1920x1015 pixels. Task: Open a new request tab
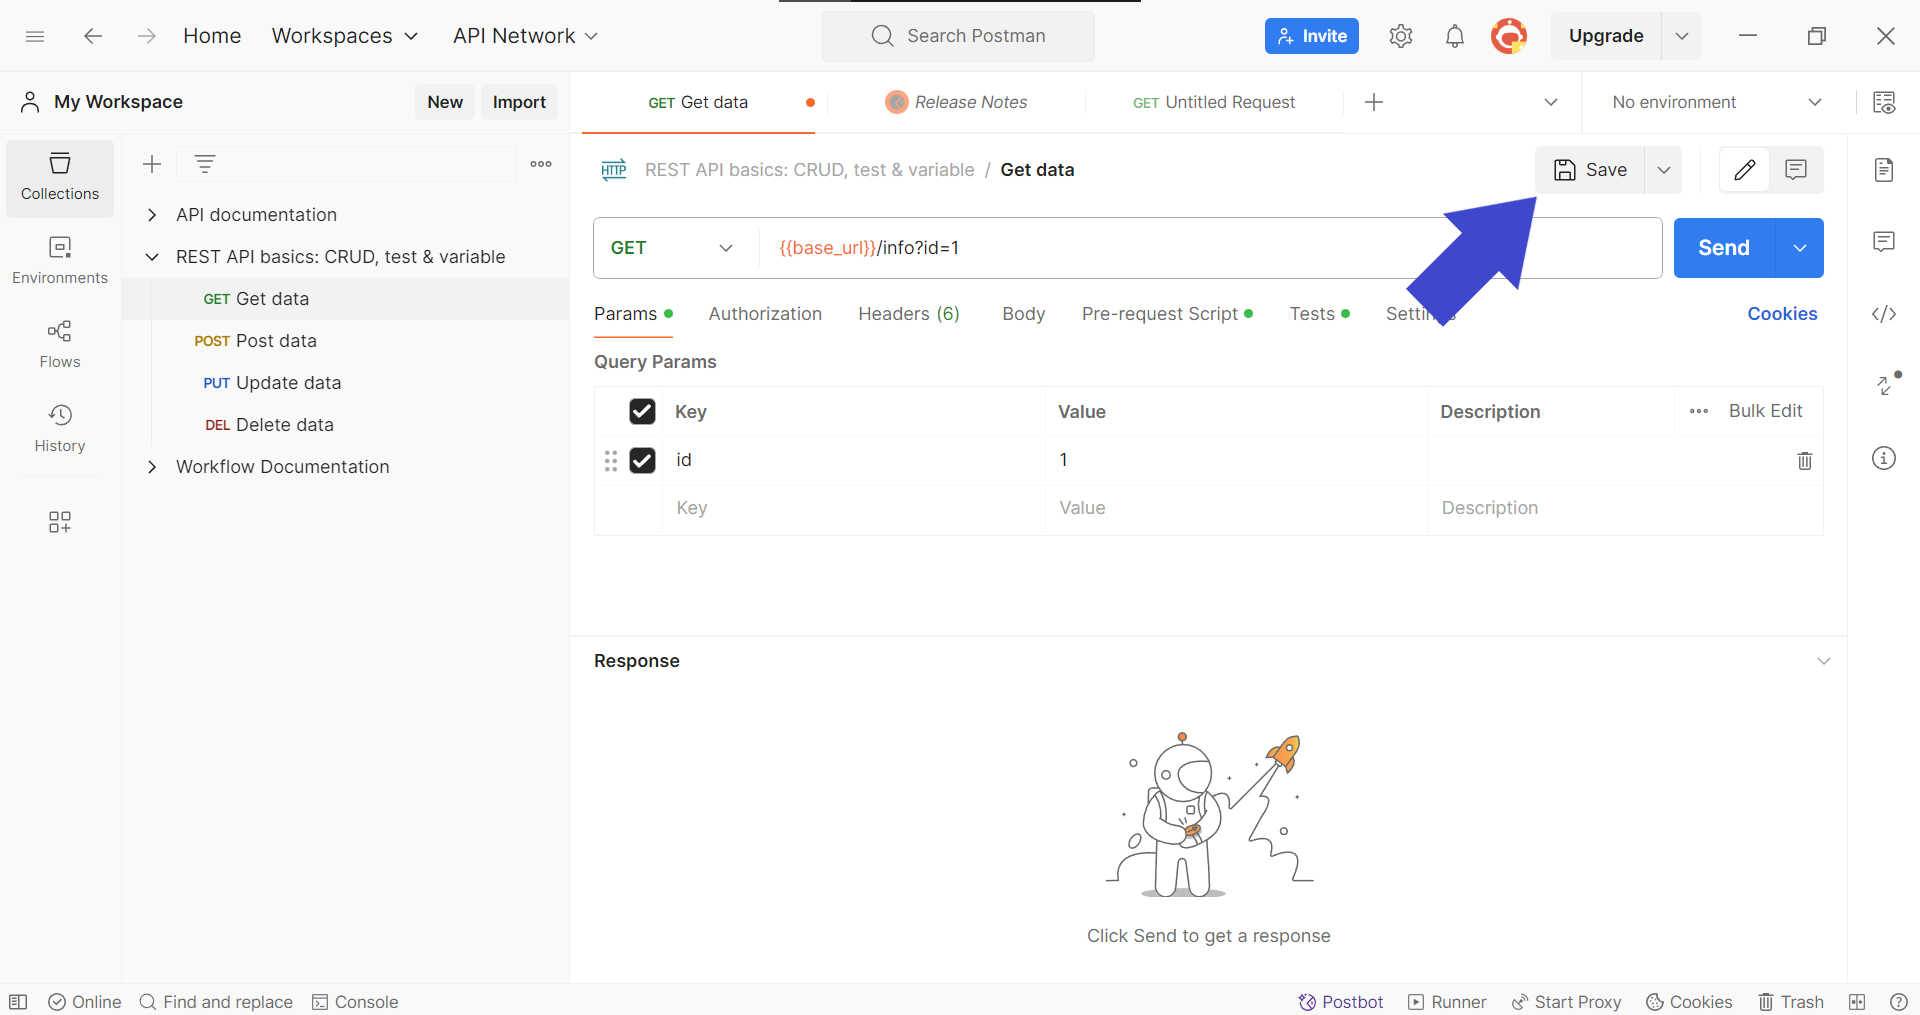(x=1374, y=102)
